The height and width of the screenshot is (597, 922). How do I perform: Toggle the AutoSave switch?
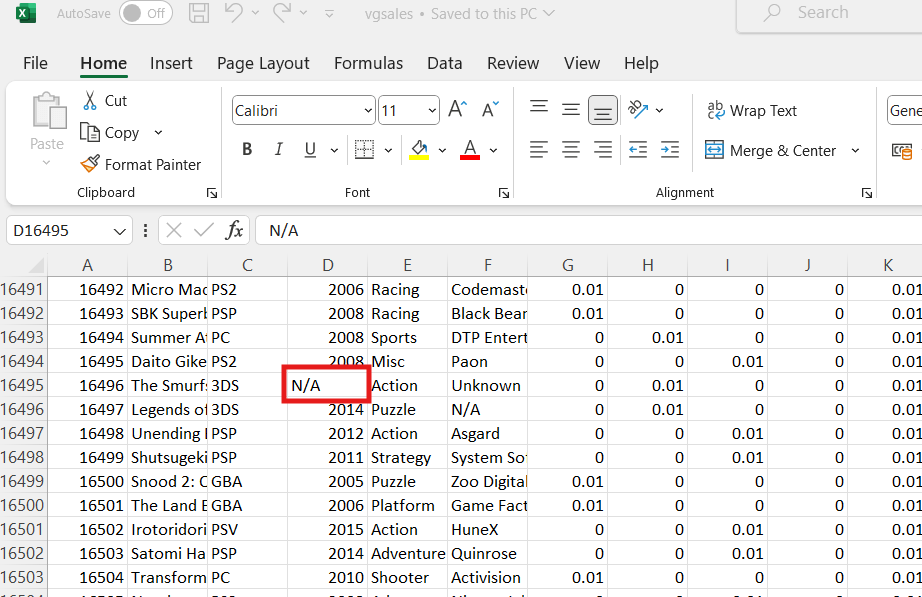pos(144,14)
